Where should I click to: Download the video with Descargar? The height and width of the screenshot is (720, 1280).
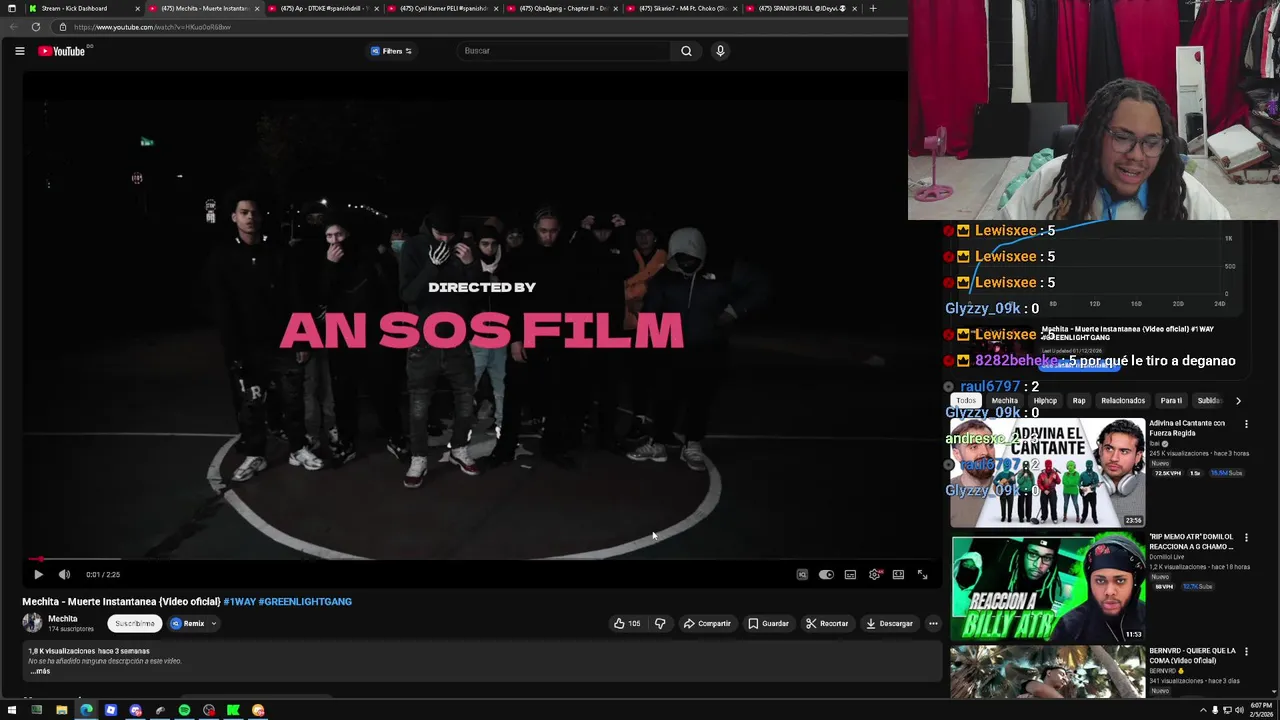[889, 624]
